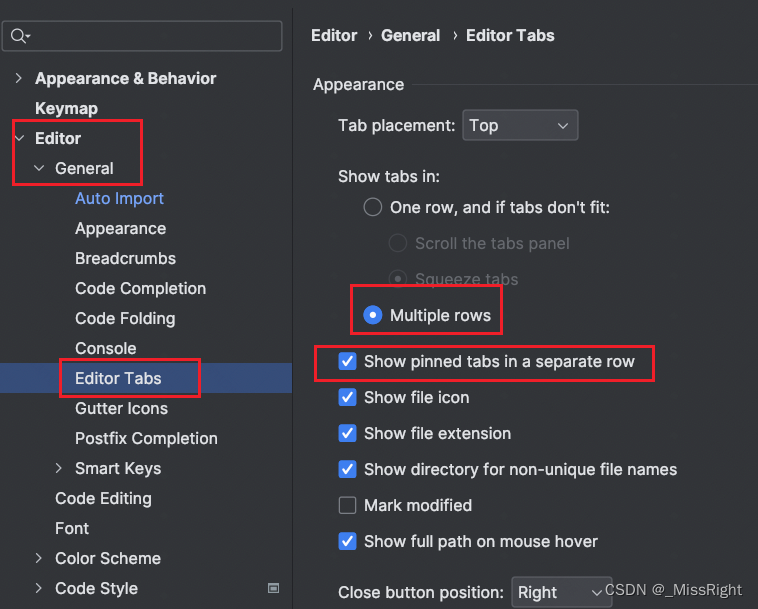Select the Multiple rows radio button
This screenshot has height=609, width=758.
click(x=373, y=315)
